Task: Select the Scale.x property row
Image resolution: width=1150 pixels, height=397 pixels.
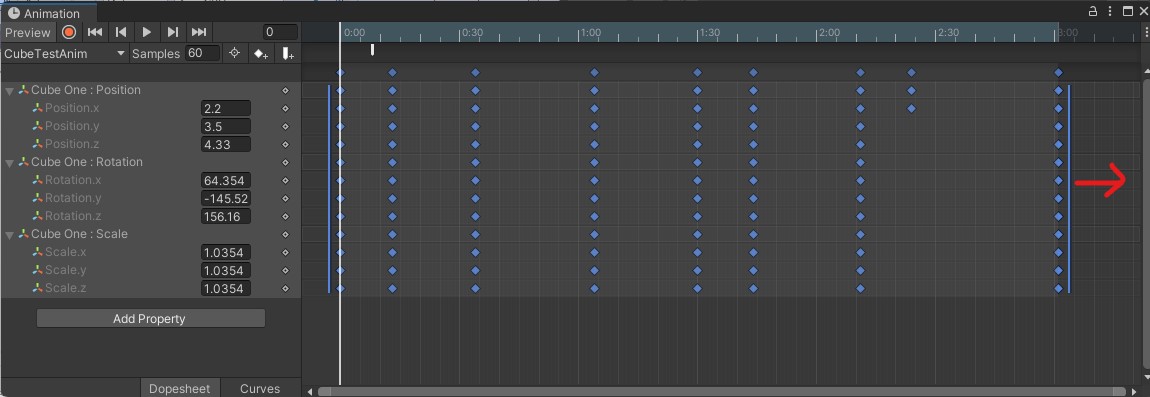Action: [150, 252]
